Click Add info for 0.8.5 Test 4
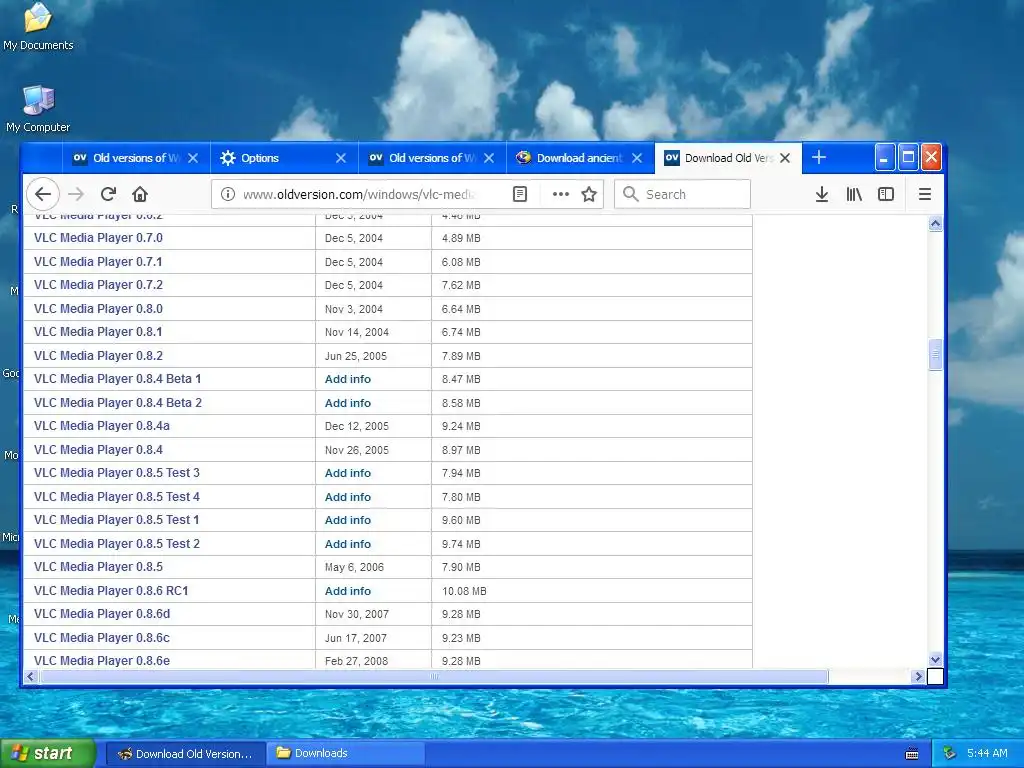Image resolution: width=1024 pixels, height=768 pixels. point(347,497)
